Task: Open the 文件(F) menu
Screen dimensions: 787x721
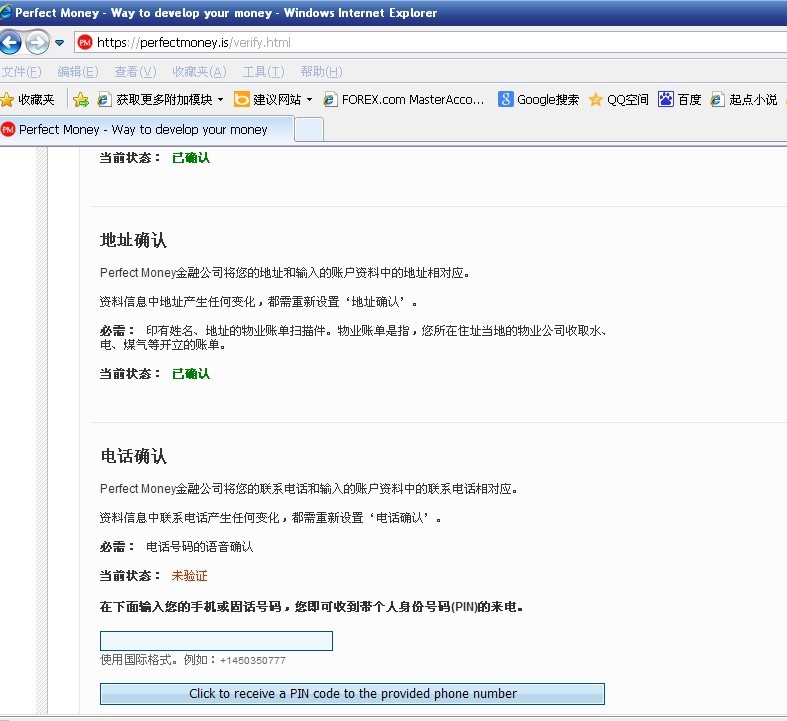Action: click(x=21, y=72)
